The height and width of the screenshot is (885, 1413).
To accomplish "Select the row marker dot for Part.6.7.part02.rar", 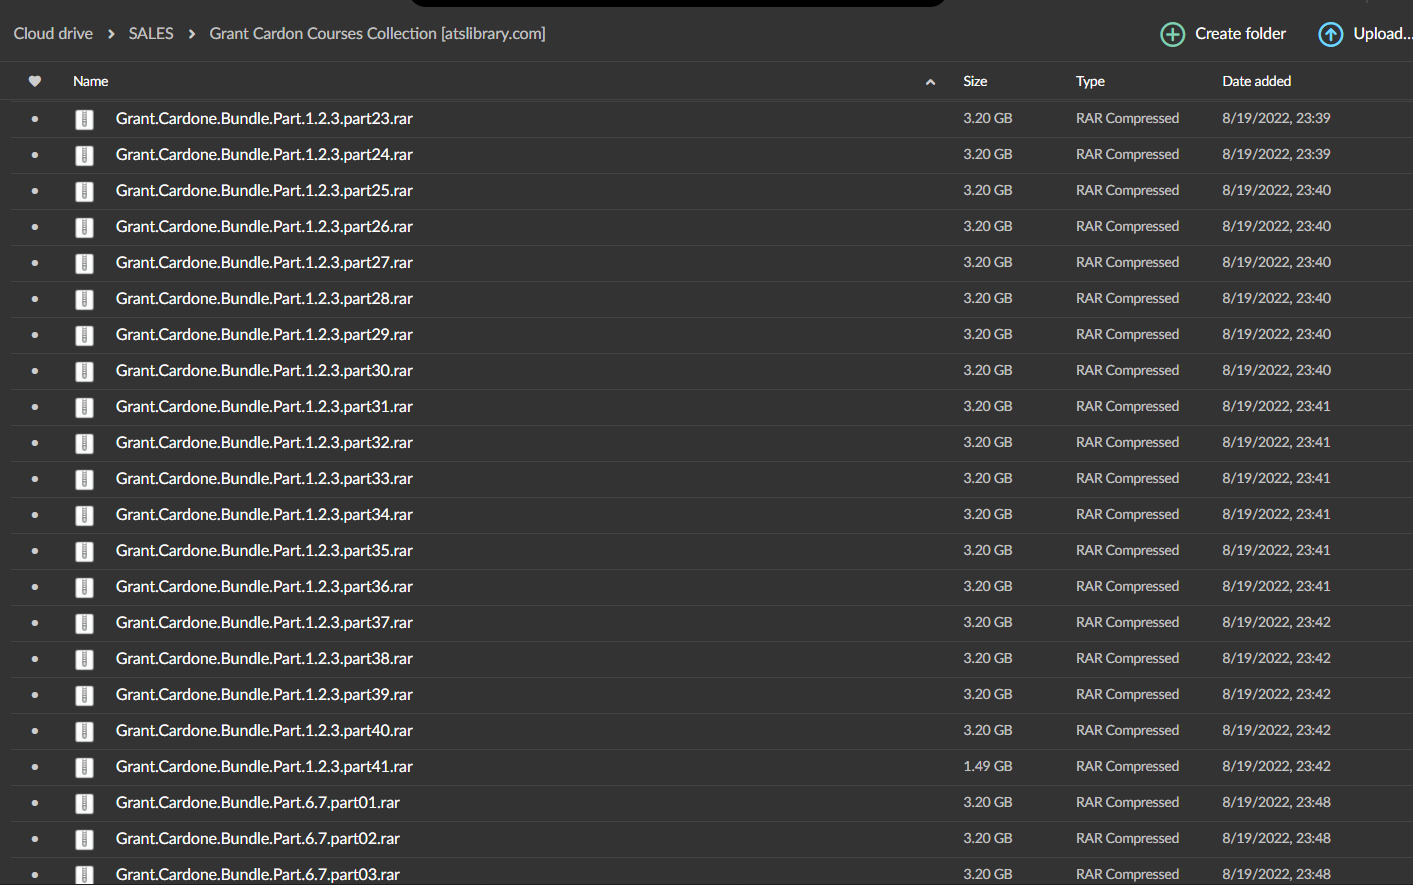I will tap(35, 839).
